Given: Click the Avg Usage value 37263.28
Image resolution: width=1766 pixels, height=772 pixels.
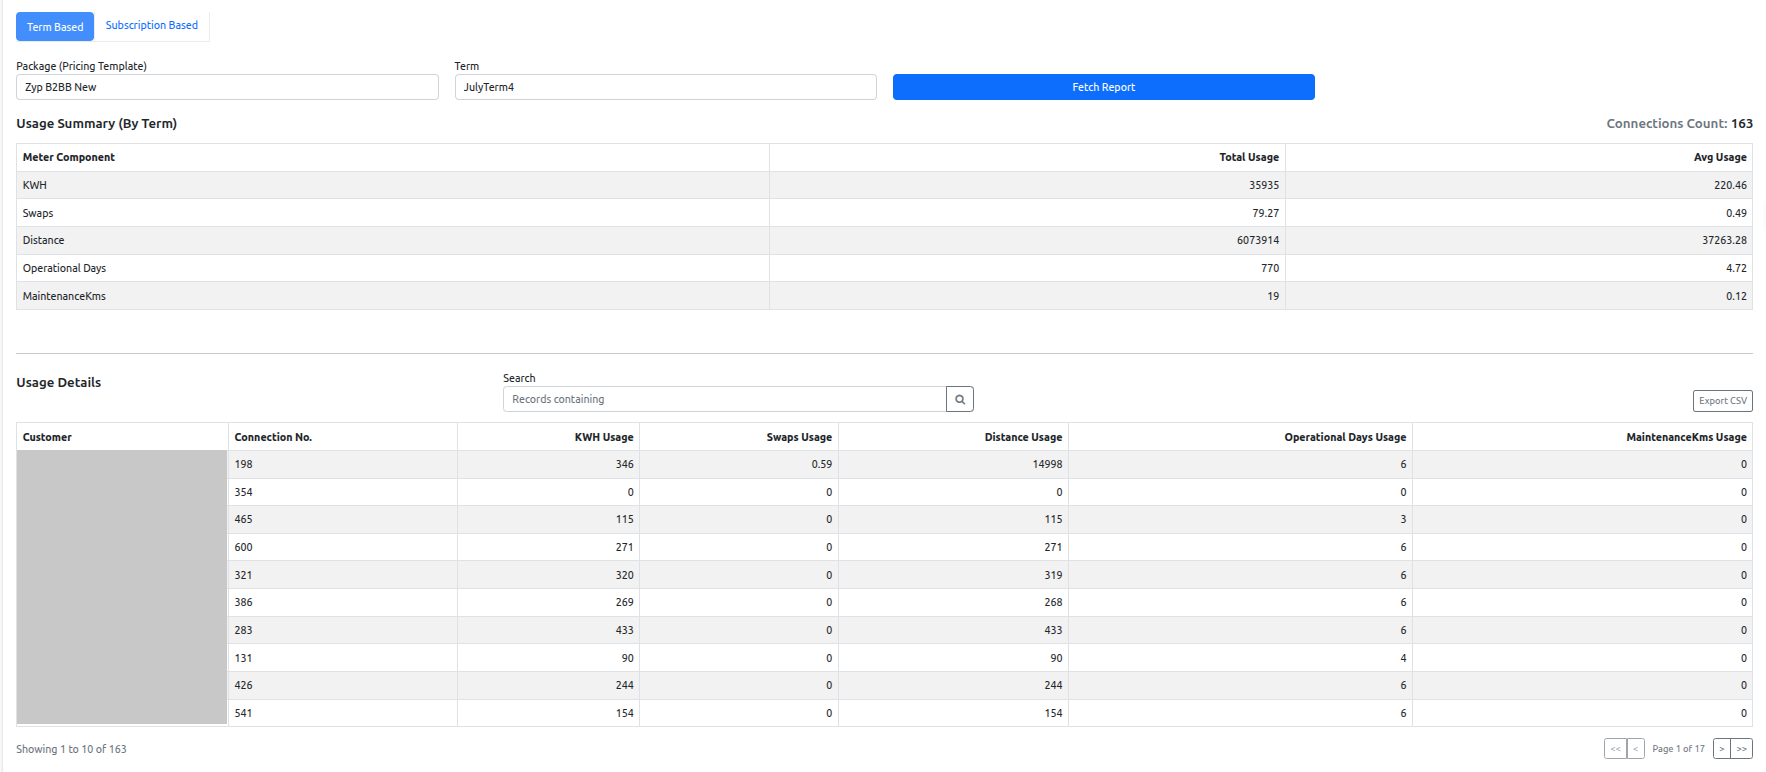Looking at the screenshot, I should coord(1724,240).
